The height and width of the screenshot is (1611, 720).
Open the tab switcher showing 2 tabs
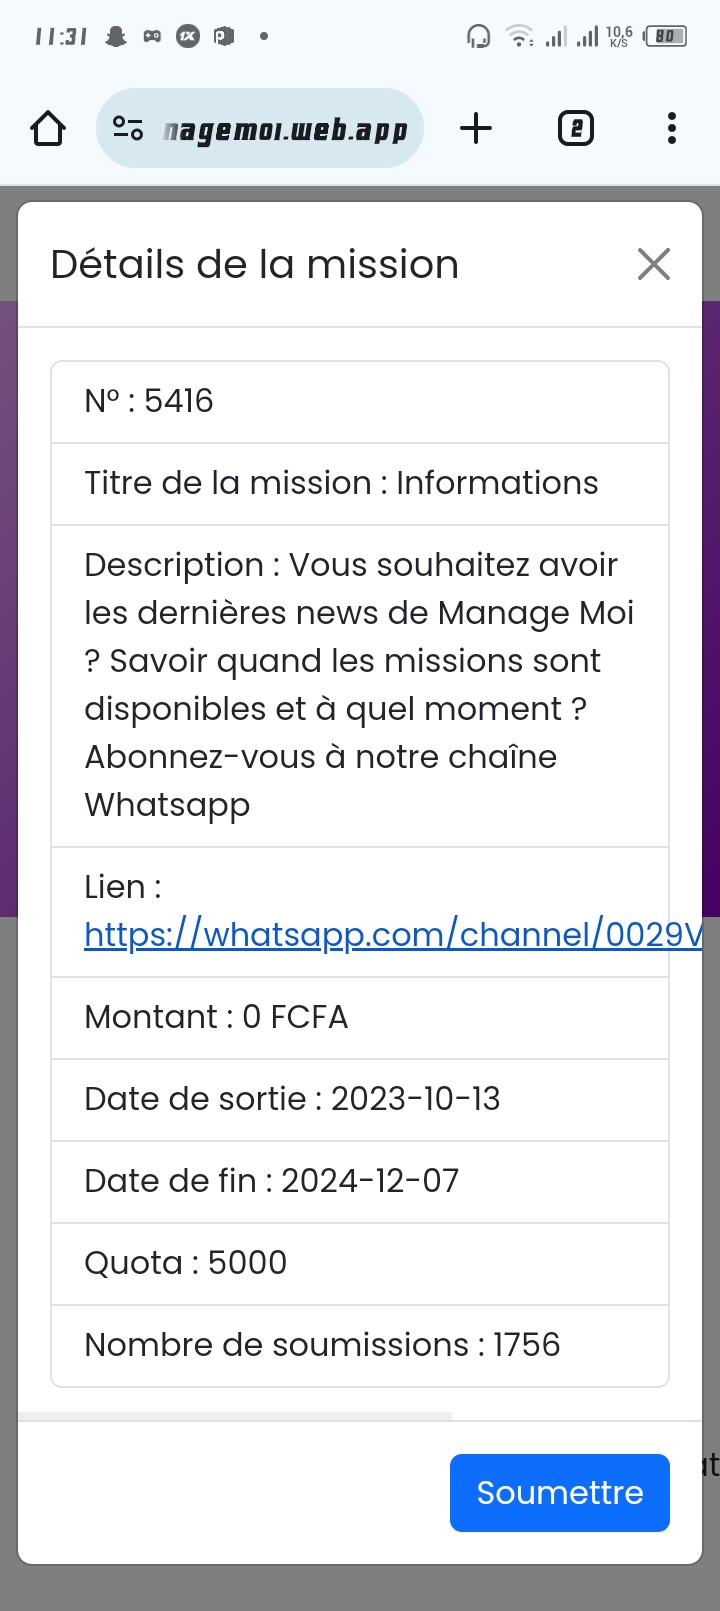pos(575,128)
